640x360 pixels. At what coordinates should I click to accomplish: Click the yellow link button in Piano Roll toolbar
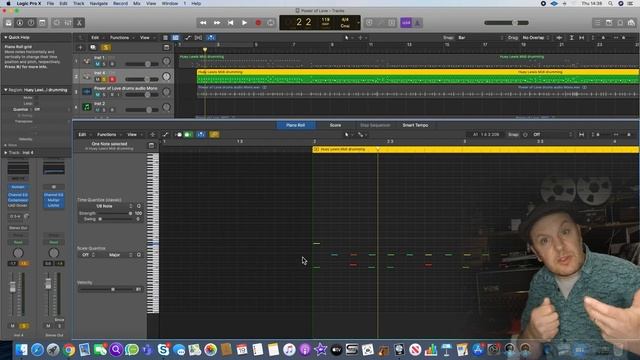coord(214,135)
